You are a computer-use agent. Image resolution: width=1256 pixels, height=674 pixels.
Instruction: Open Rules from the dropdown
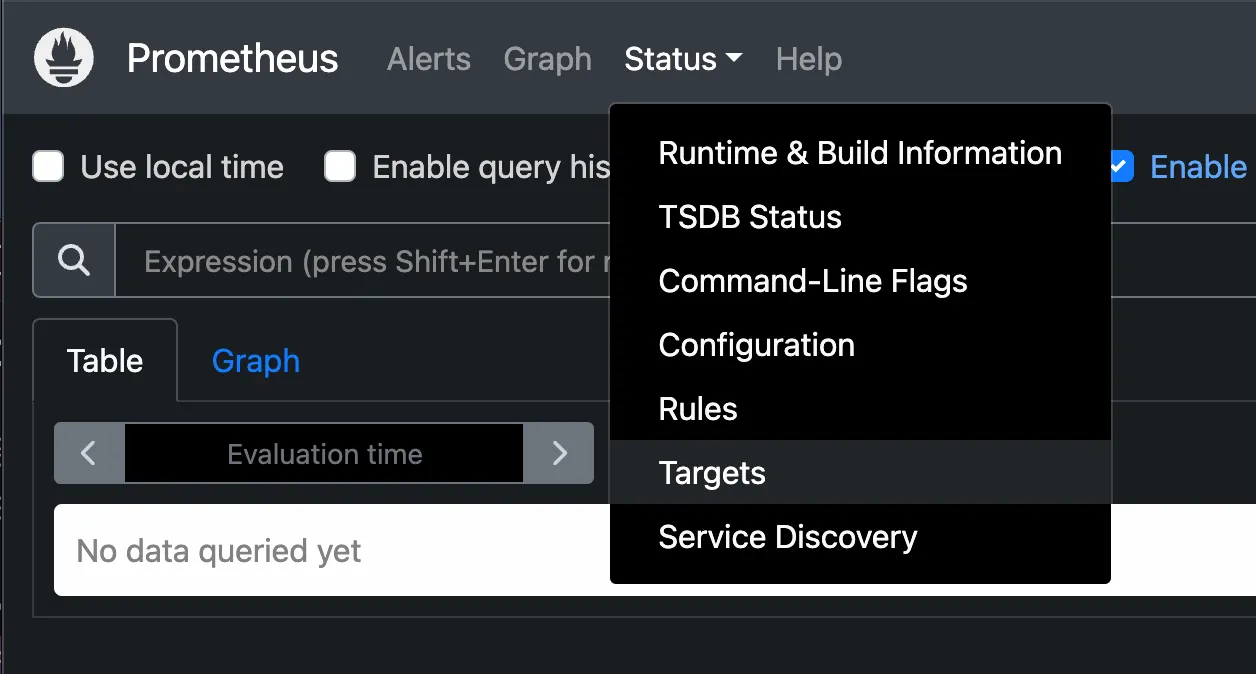click(698, 409)
